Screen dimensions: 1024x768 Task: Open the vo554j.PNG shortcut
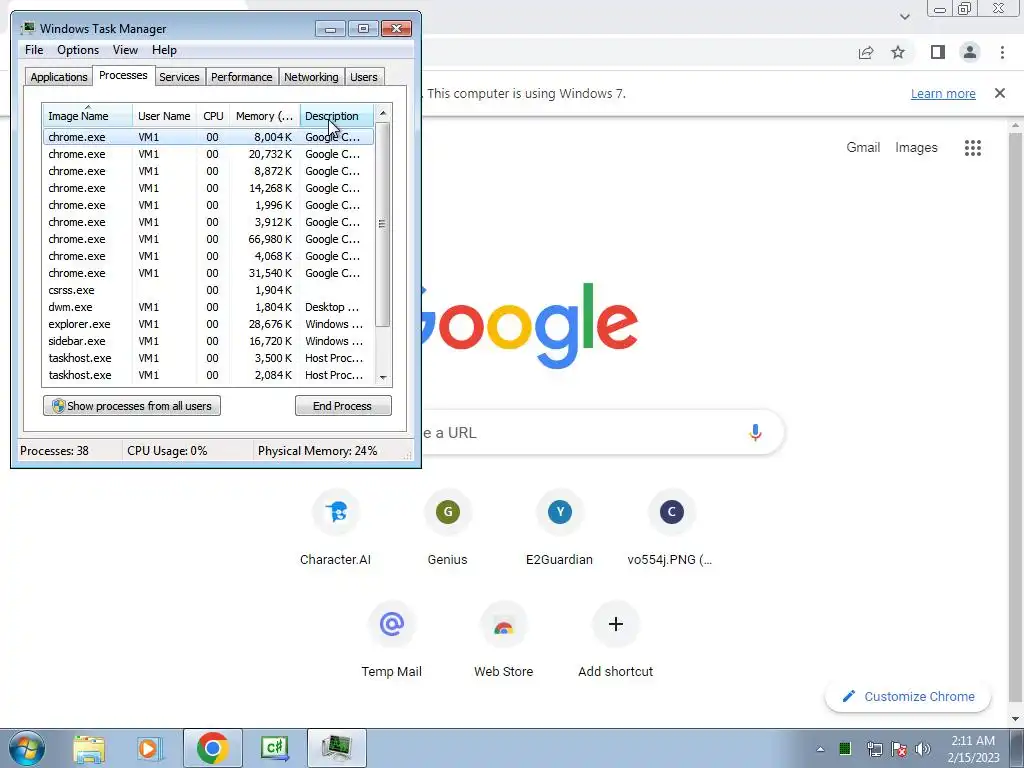pyautogui.click(x=671, y=529)
